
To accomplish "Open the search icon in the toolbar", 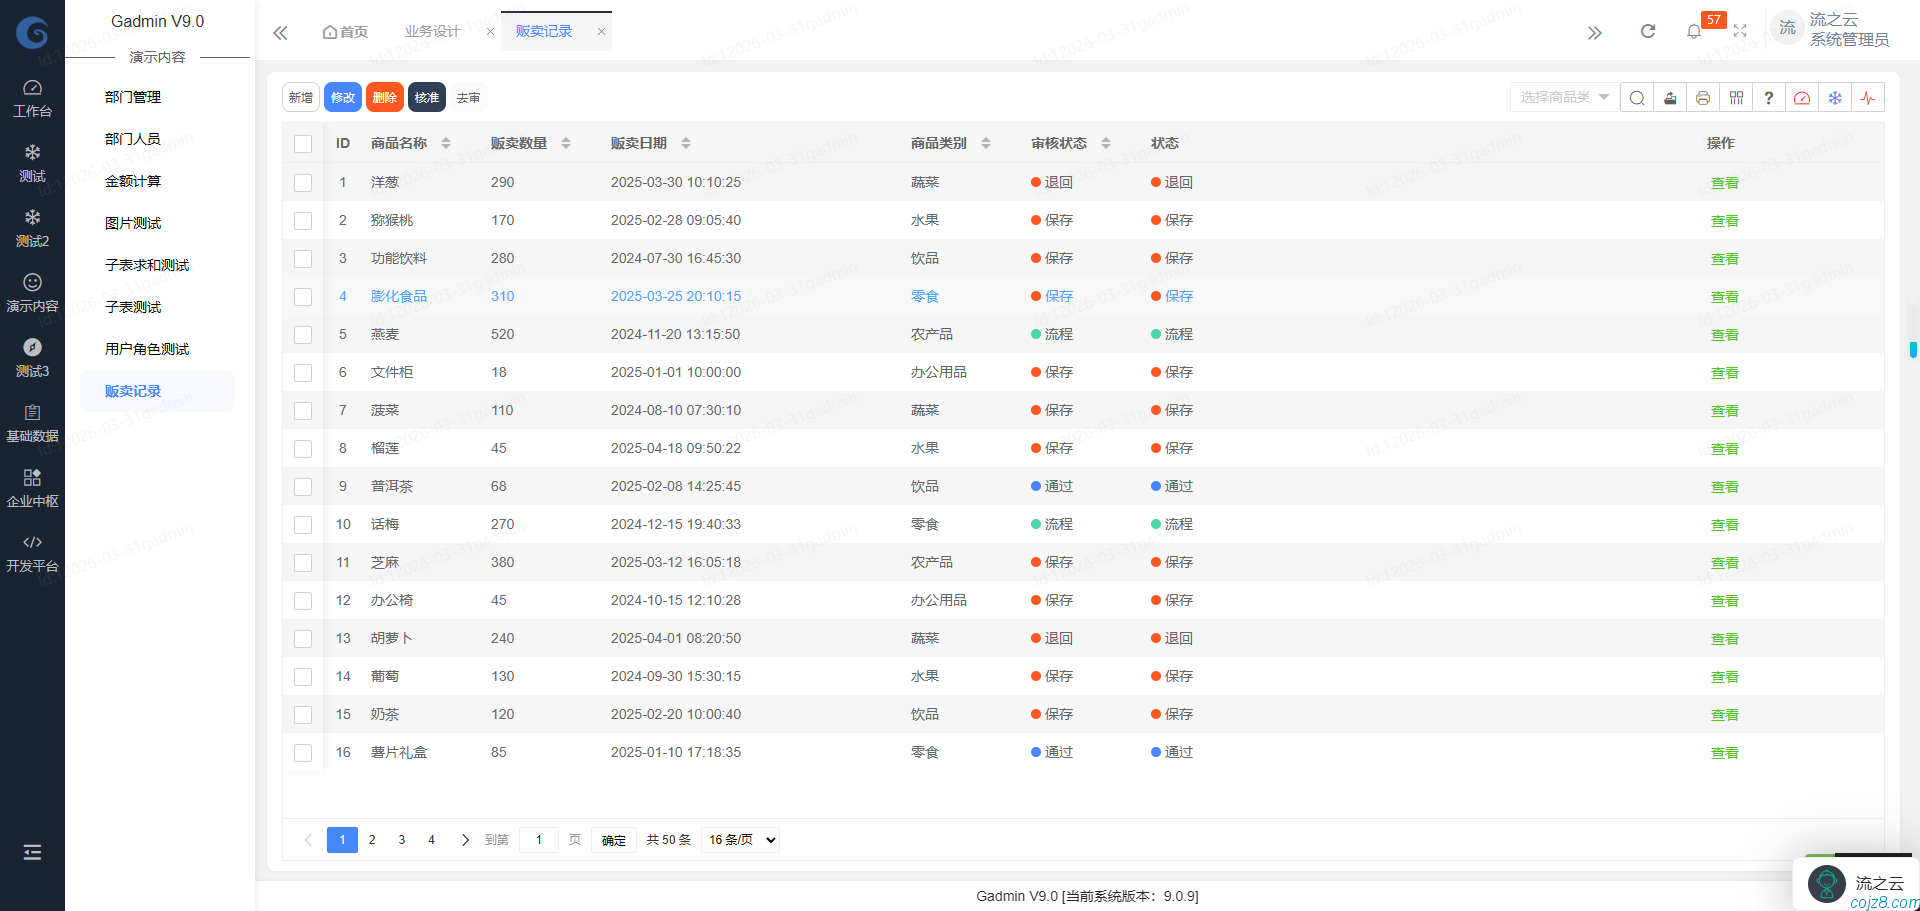I will [x=1637, y=97].
